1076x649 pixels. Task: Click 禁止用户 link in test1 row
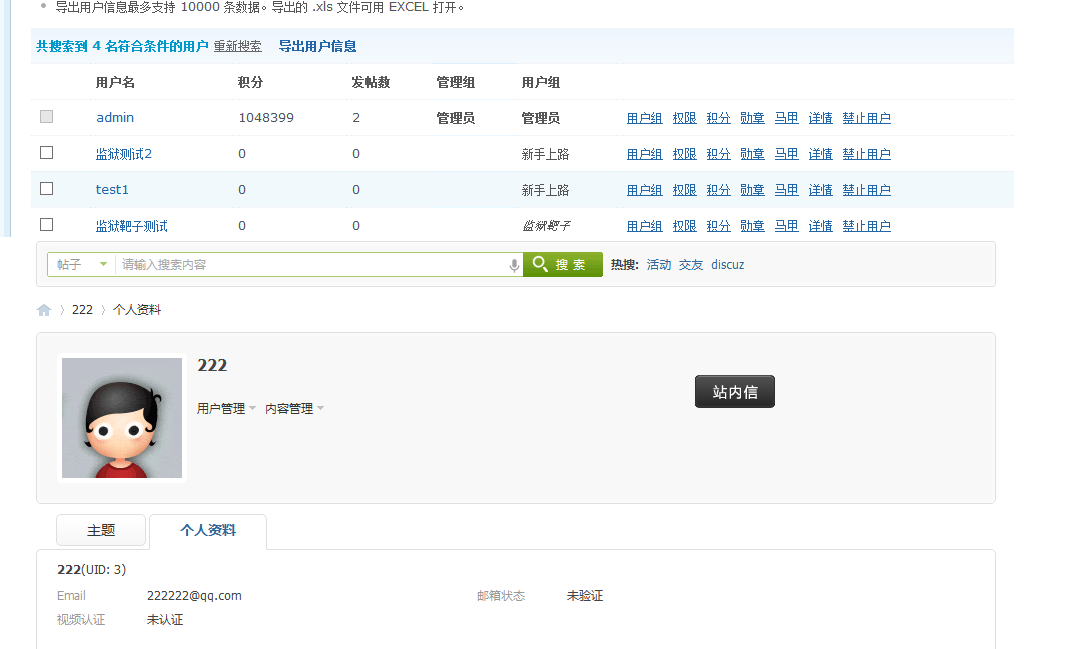pyautogui.click(x=867, y=189)
